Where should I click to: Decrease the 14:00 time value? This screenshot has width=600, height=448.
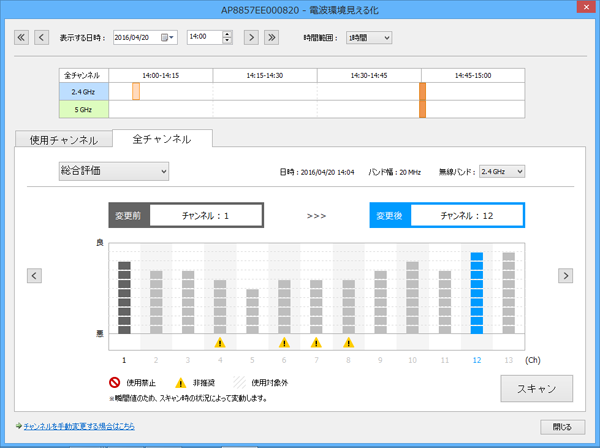(x=227, y=41)
